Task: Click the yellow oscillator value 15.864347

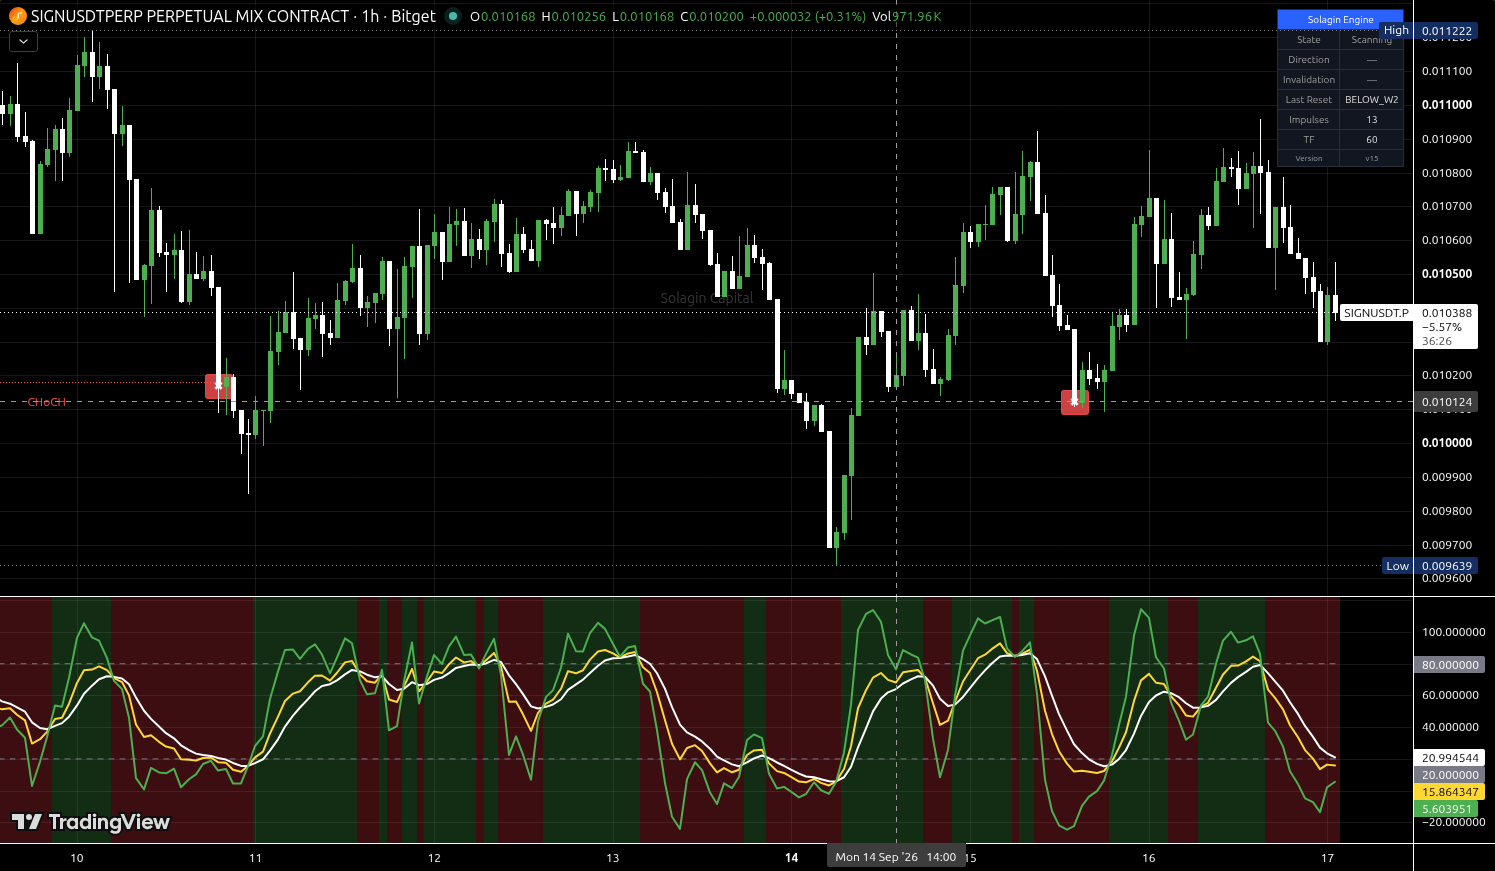Action: [1450, 792]
